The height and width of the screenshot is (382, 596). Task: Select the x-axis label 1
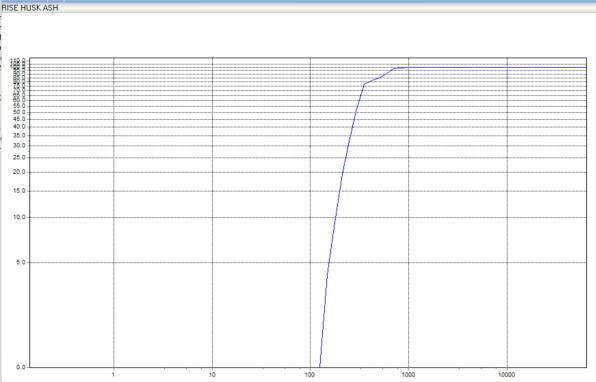[113, 375]
